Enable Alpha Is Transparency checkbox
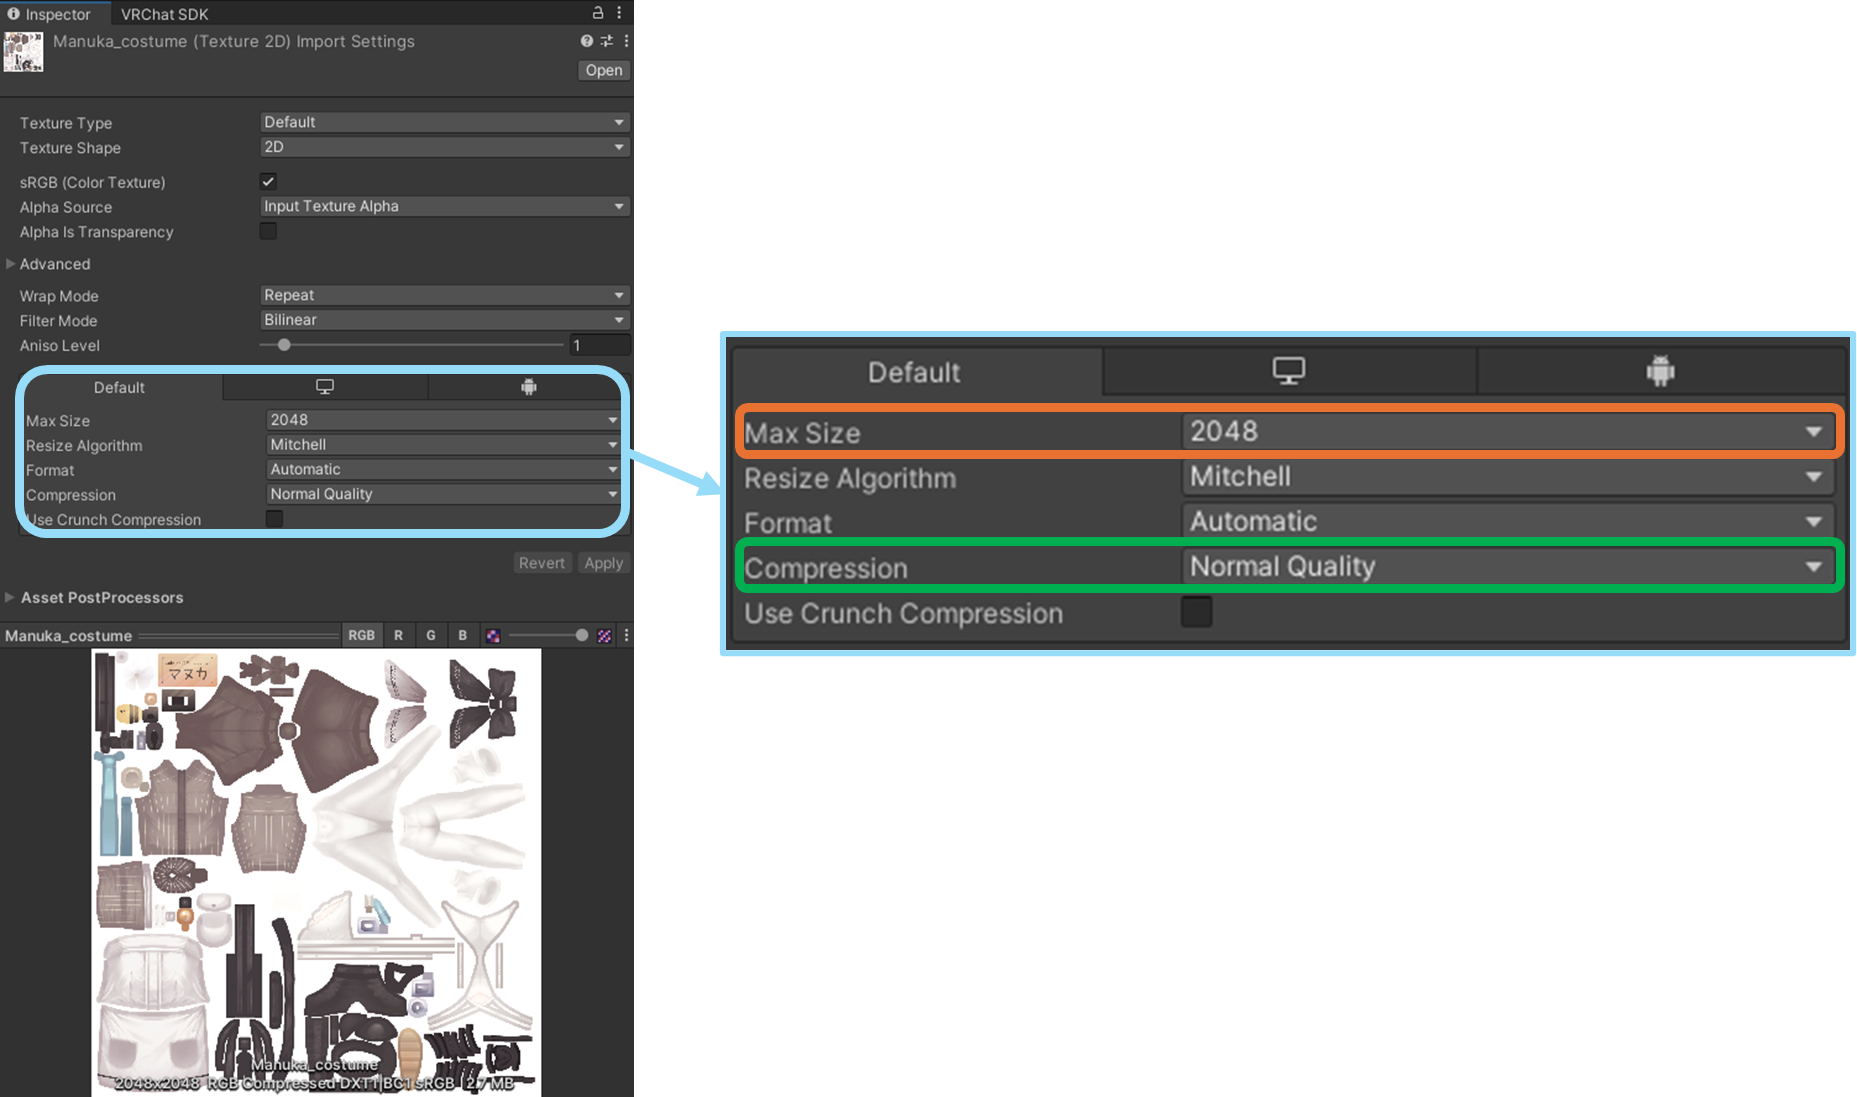1857x1097 pixels. pos(268,231)
